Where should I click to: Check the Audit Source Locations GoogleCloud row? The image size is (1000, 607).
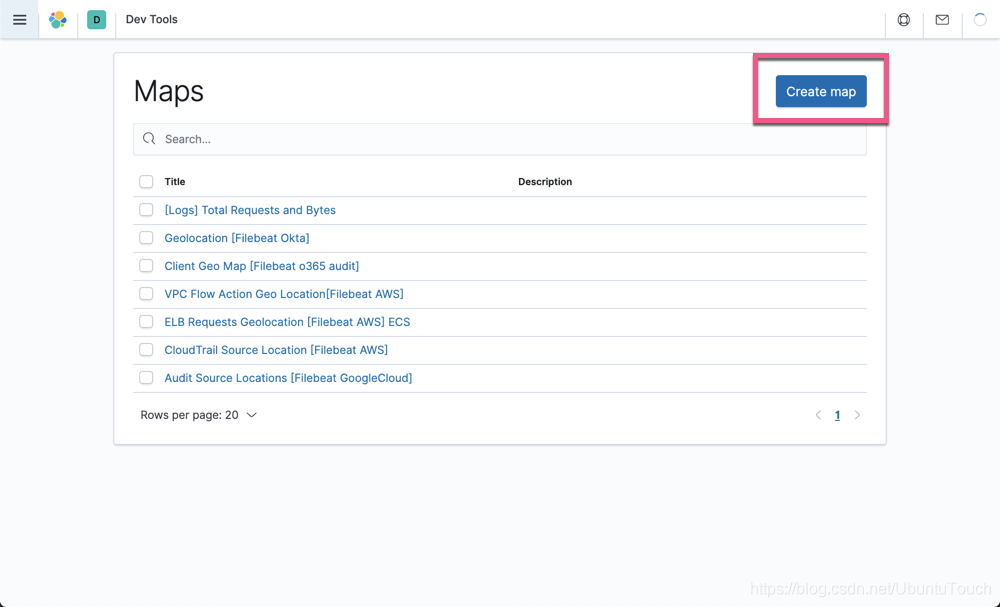tap(146, 378)
